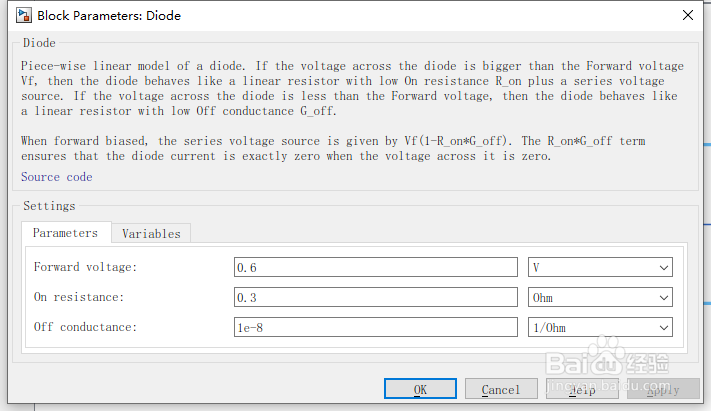711x411 pixels.
Task: Click the On resistance label
Action: tap(79, 297)
